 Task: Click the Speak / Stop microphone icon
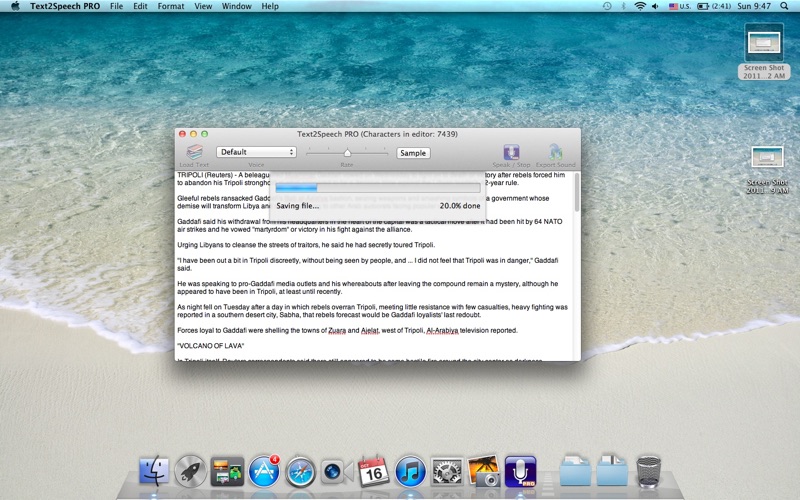coord(511,152)
